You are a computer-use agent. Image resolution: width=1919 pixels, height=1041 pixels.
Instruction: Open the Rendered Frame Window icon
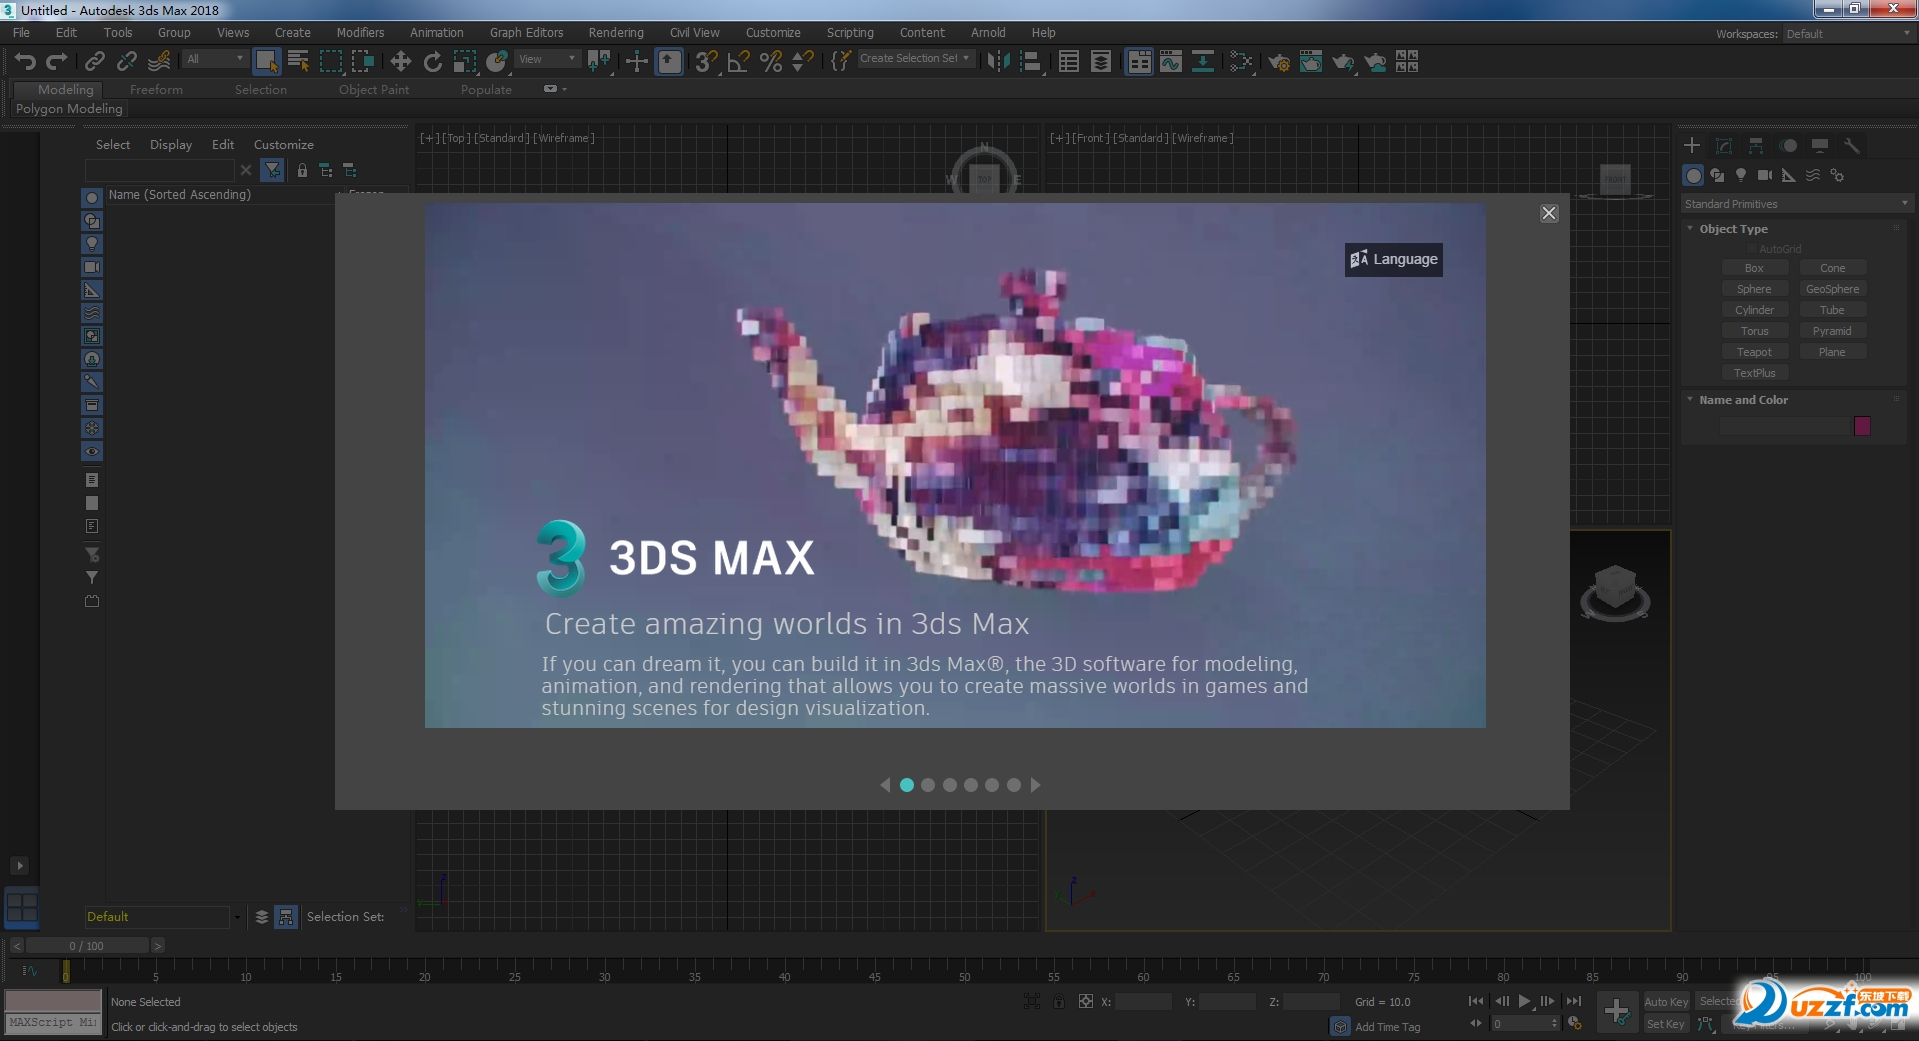pos(1310,62)
